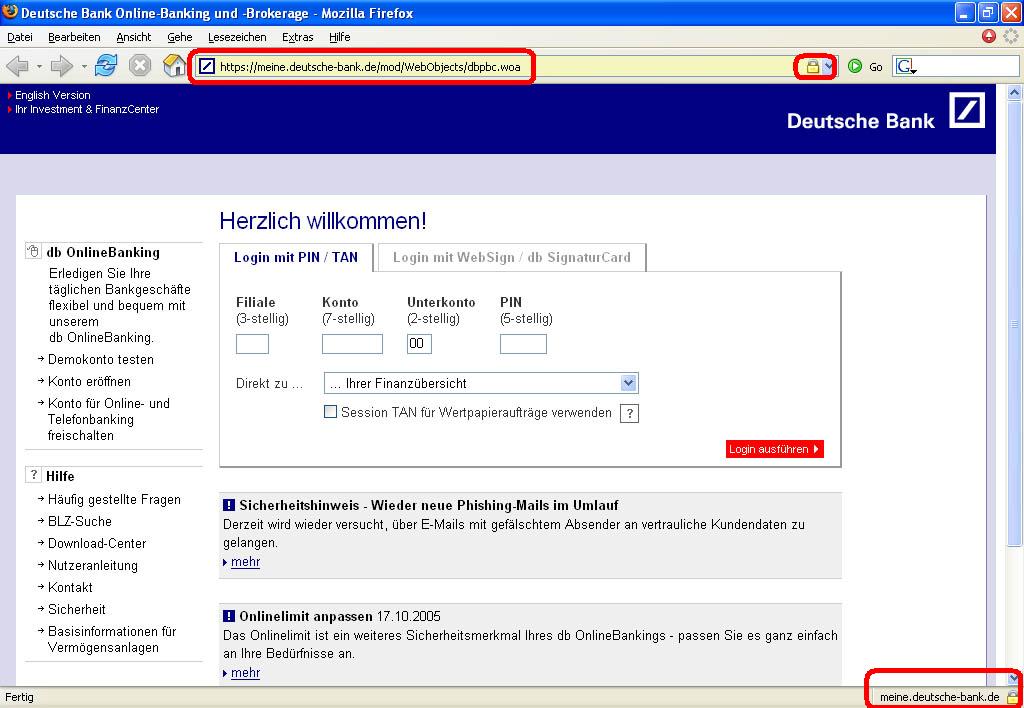1024x708 pixels.
Task: Open the Ansicht menu
Action: (x=133, y=37)
